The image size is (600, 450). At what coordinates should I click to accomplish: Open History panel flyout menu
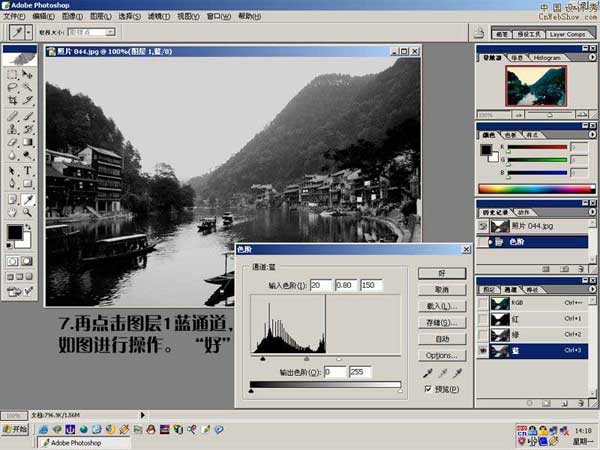(592, 212)
